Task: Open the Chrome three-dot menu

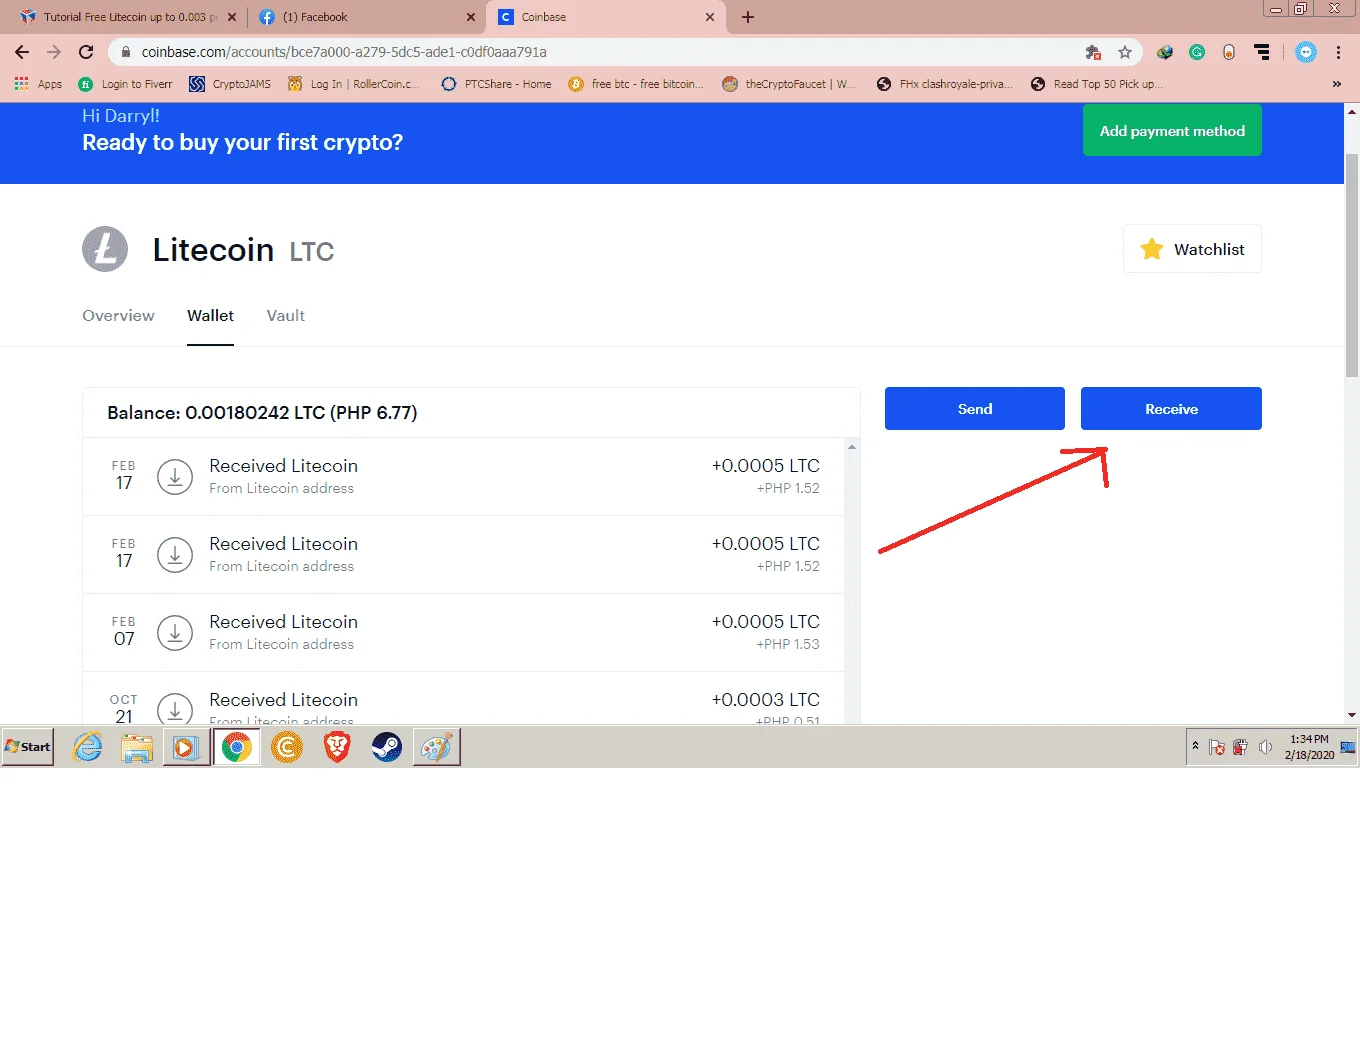Action: pos(1338,52)
